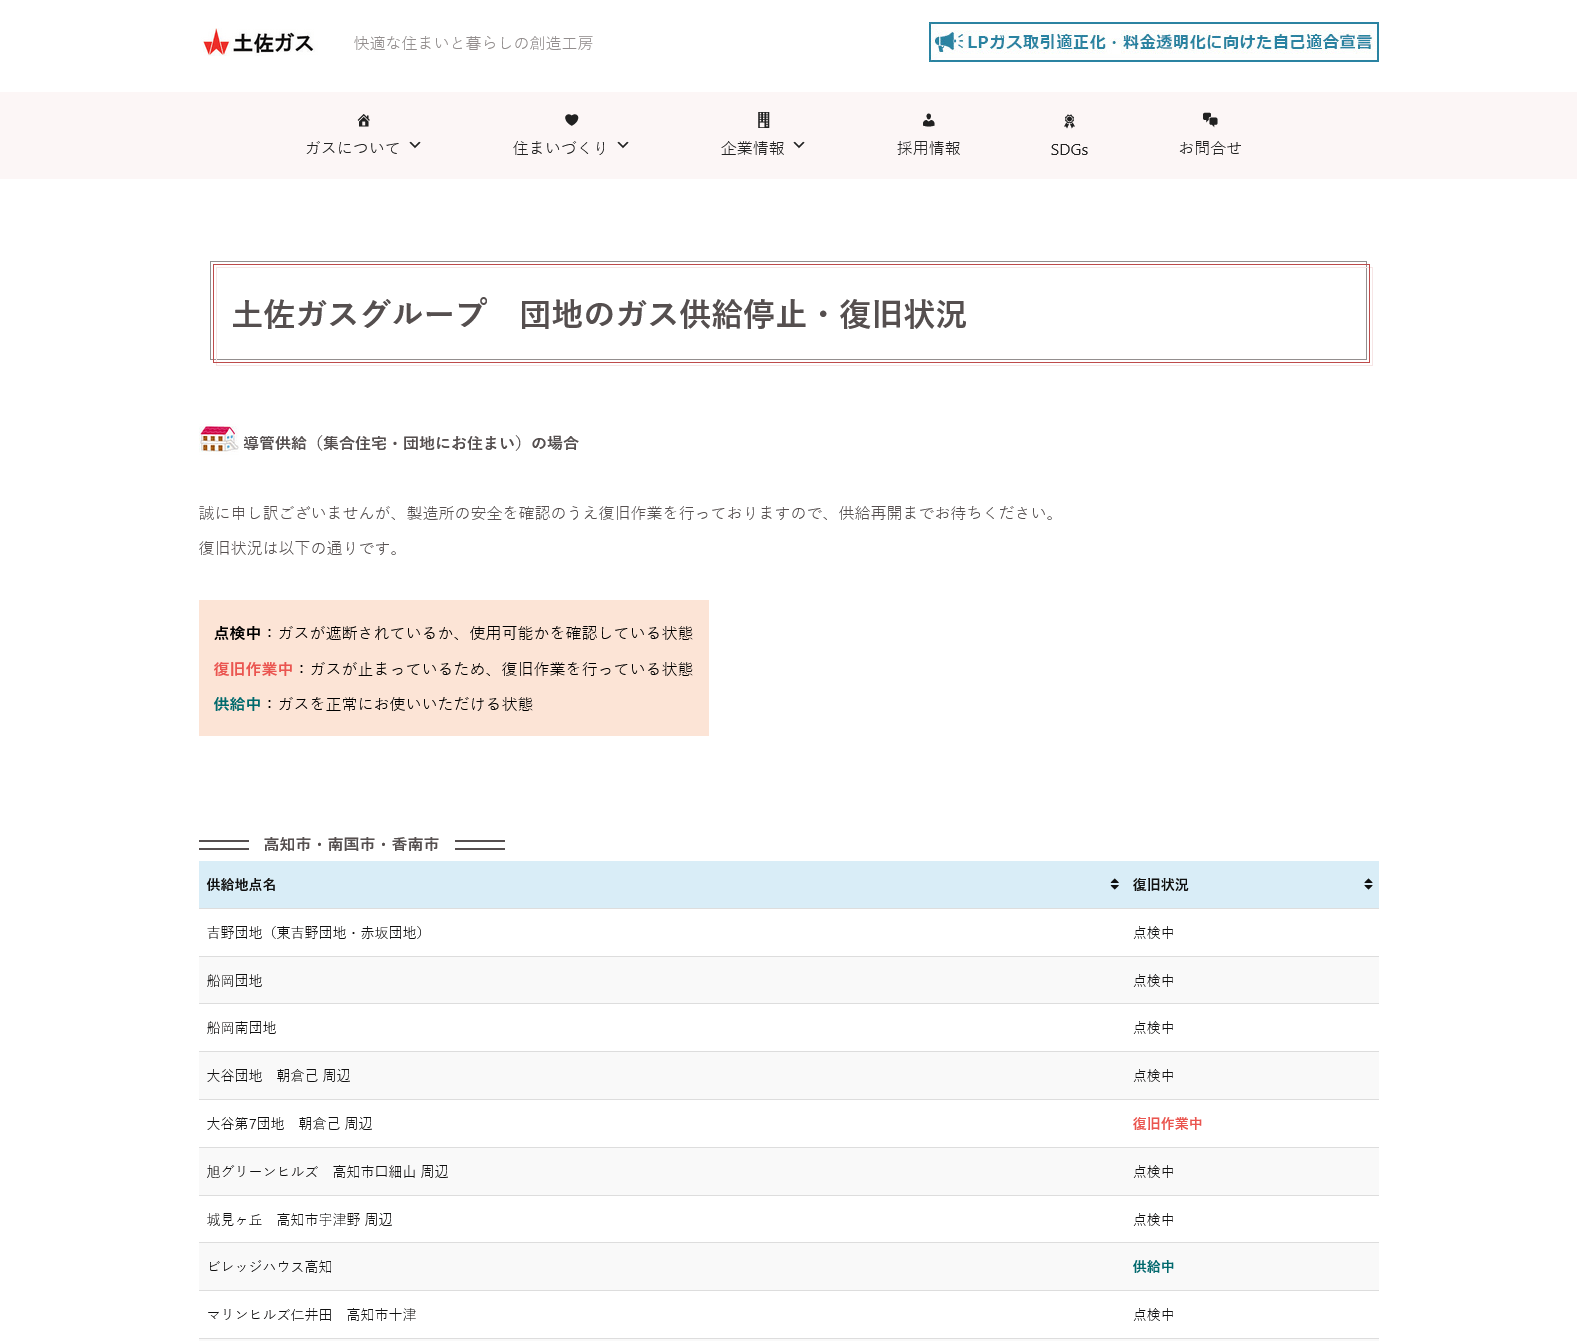This screenshot has width=1577, height=1341.
Task: Click the building icon above 企業情報
Action: point(764,120)
